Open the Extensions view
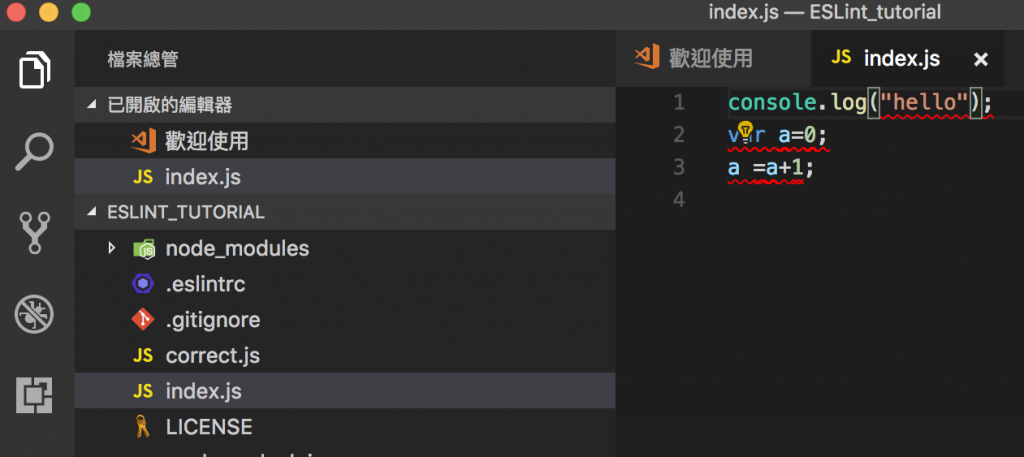 coord(34,396)
